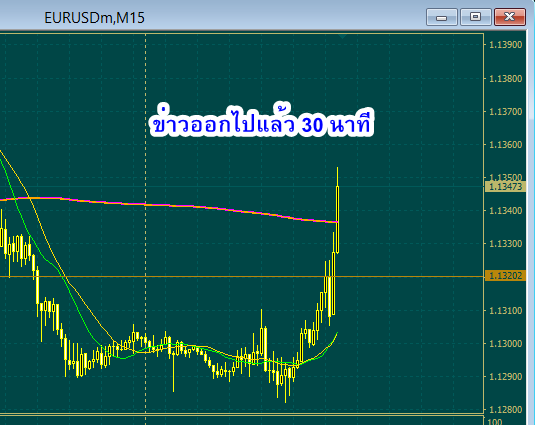
Task: Click the 1.13700 price scale label
Action: (506, 112)
